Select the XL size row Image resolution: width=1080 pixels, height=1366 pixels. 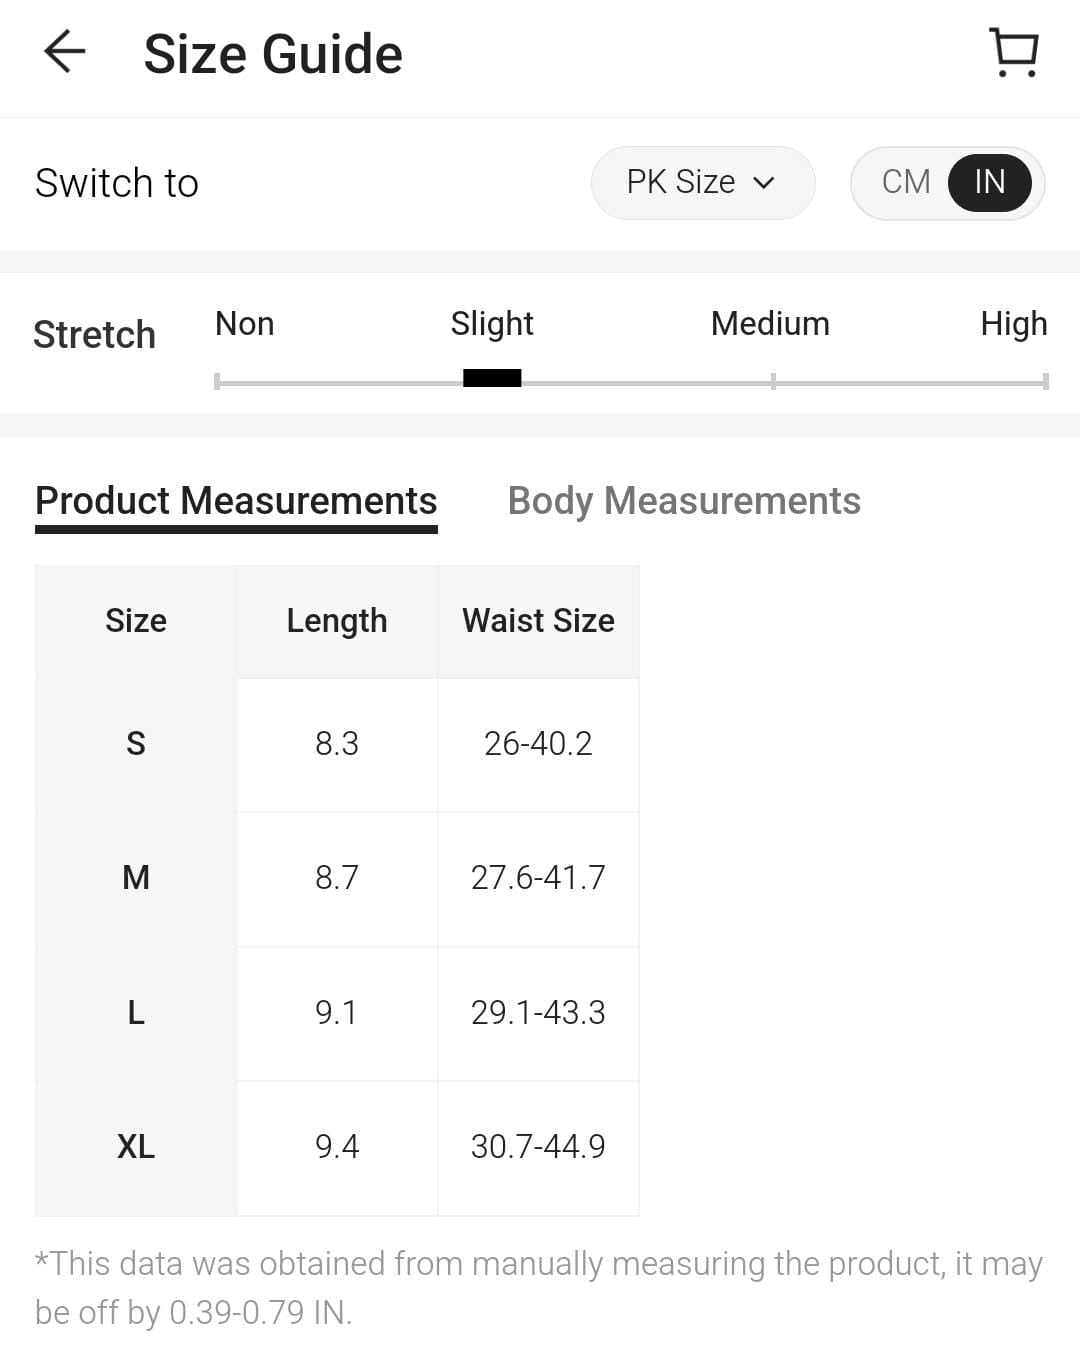coord(136,1147)
